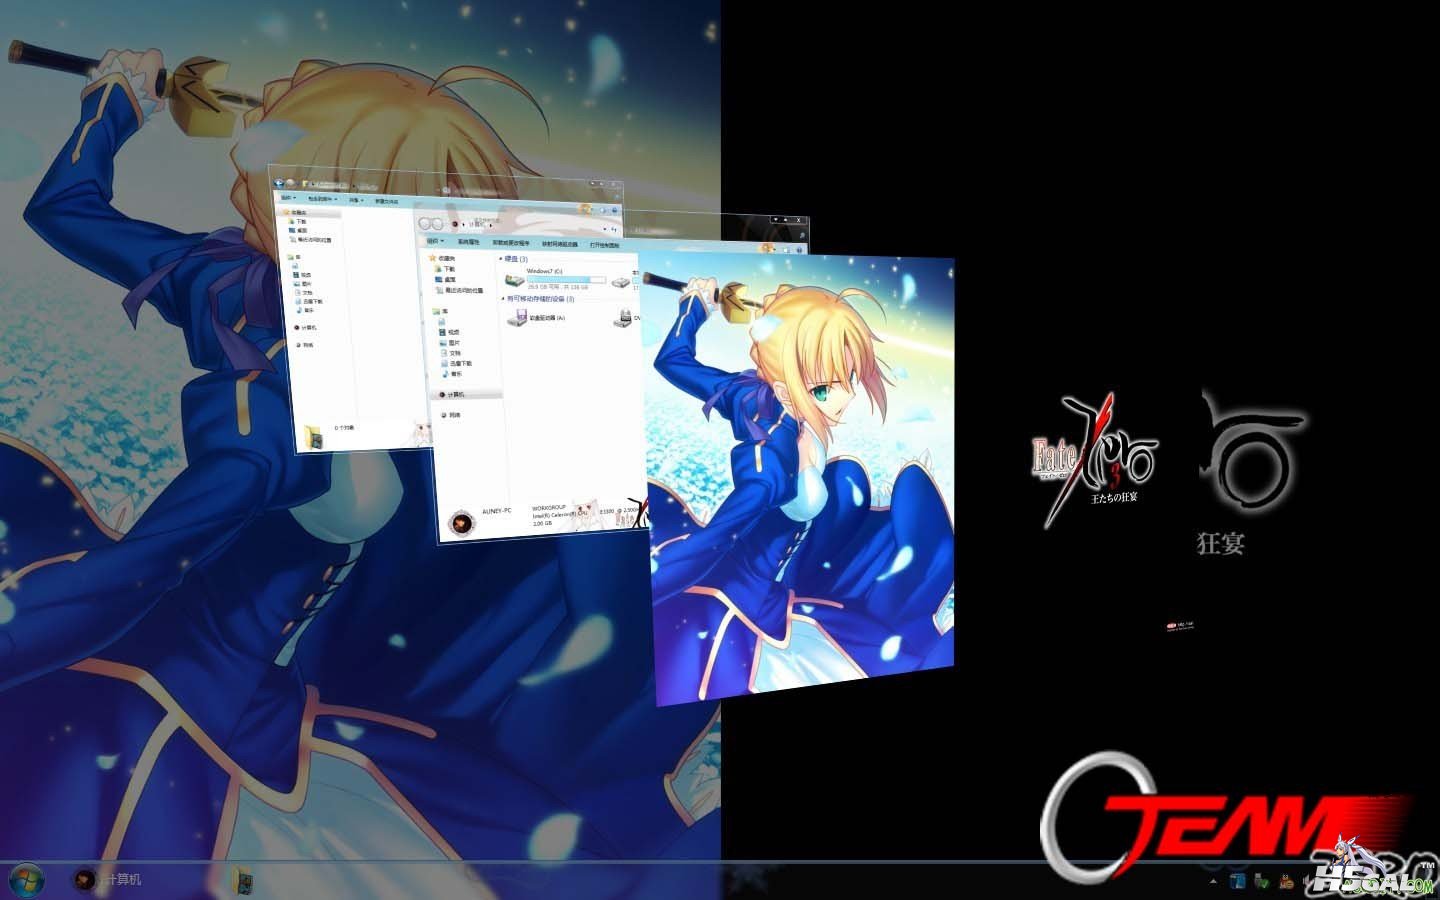This screenshot has width=1440, height=900.
Task: Click 卸载或更改程序 in the Computer window toolbar
Action: (x=510, y=243)
